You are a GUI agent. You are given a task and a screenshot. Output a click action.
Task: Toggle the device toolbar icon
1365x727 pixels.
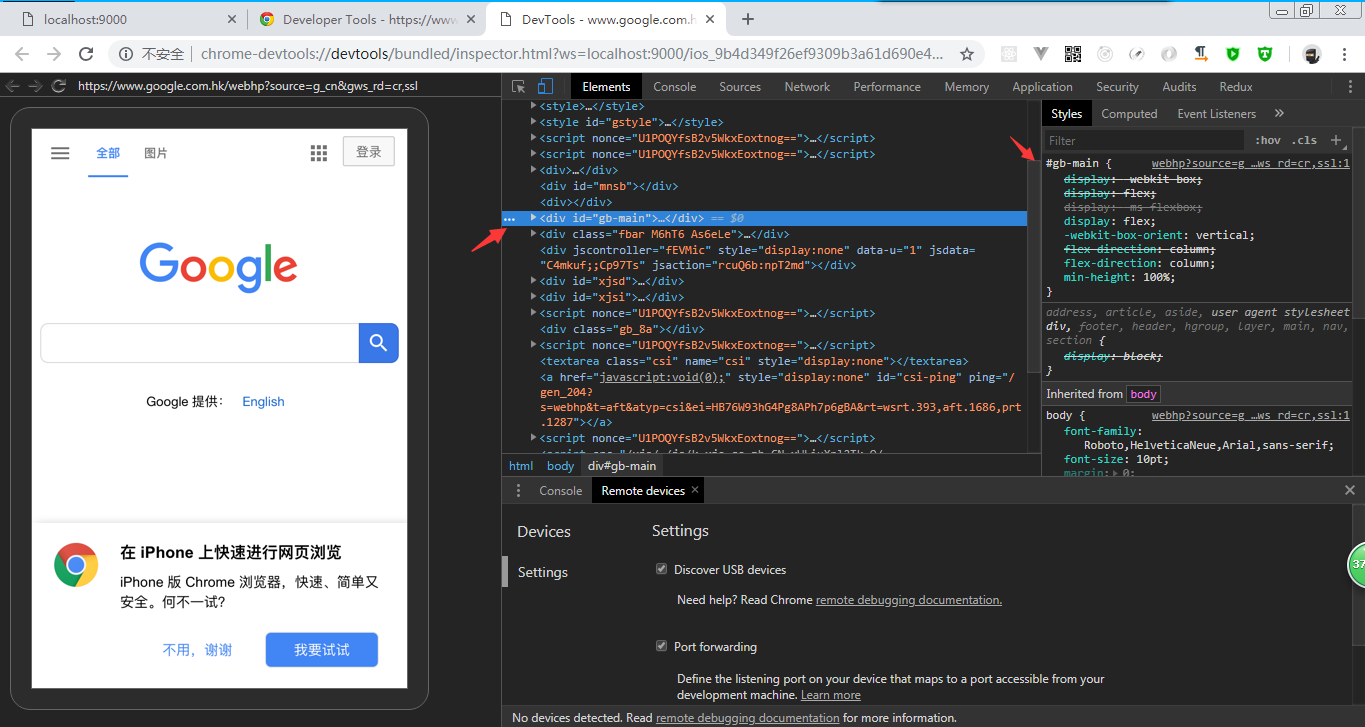(x=545, y=86)
